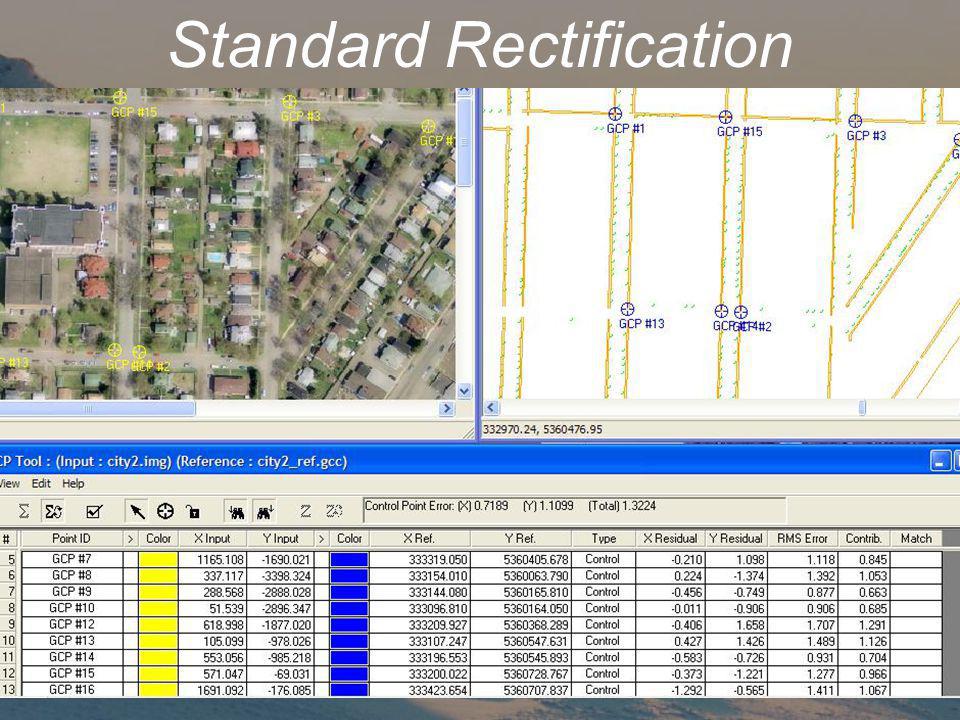Screen dimensions: 960x720
Task: Select the GCP #14 point ID cell
Action: point(72,657)
